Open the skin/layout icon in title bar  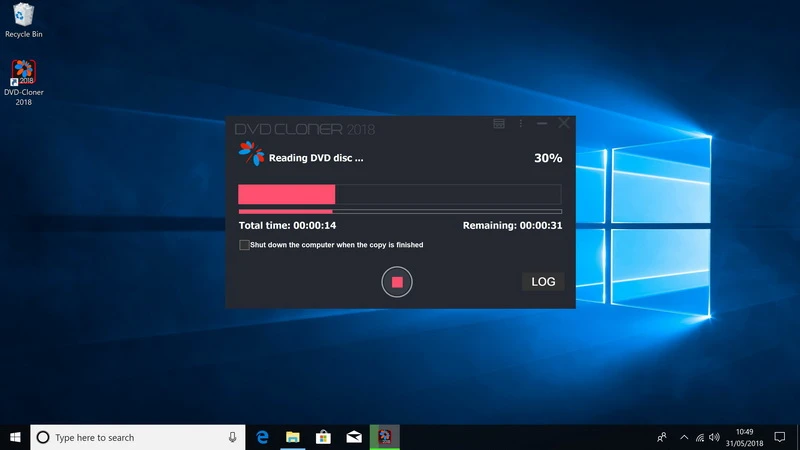499,123
